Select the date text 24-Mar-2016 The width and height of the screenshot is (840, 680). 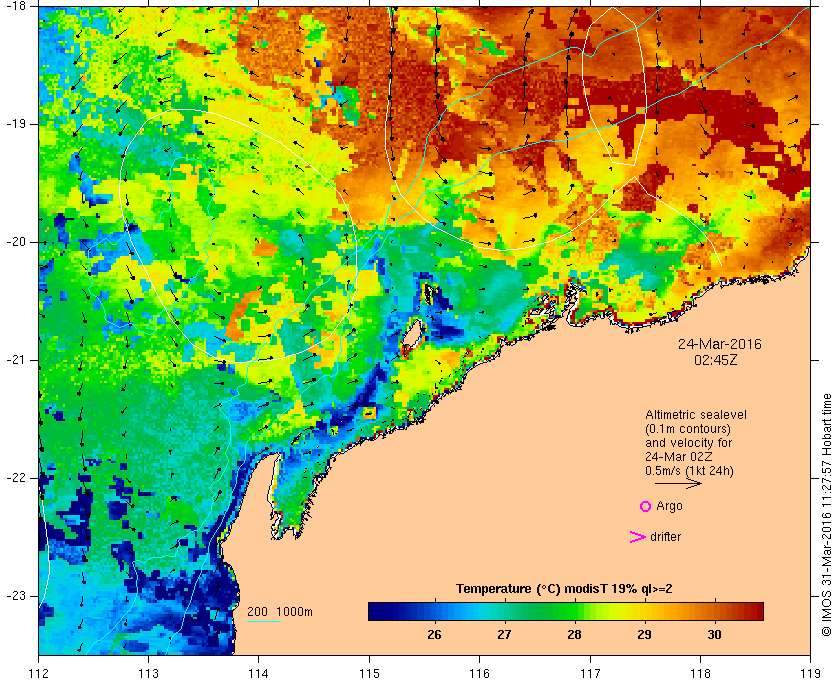coord(719,344)
